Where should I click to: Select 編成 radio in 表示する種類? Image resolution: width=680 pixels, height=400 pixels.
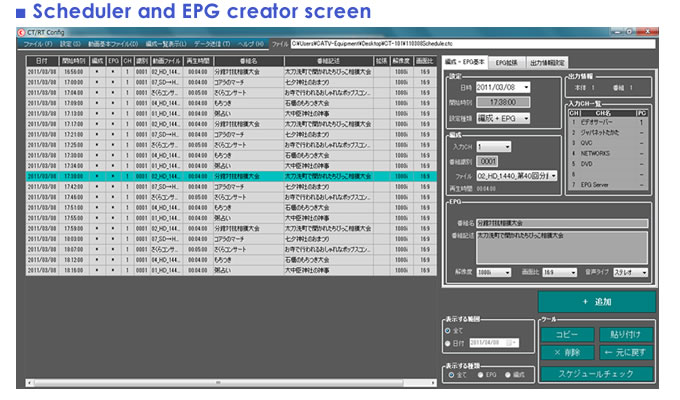[x=508, y=375]
